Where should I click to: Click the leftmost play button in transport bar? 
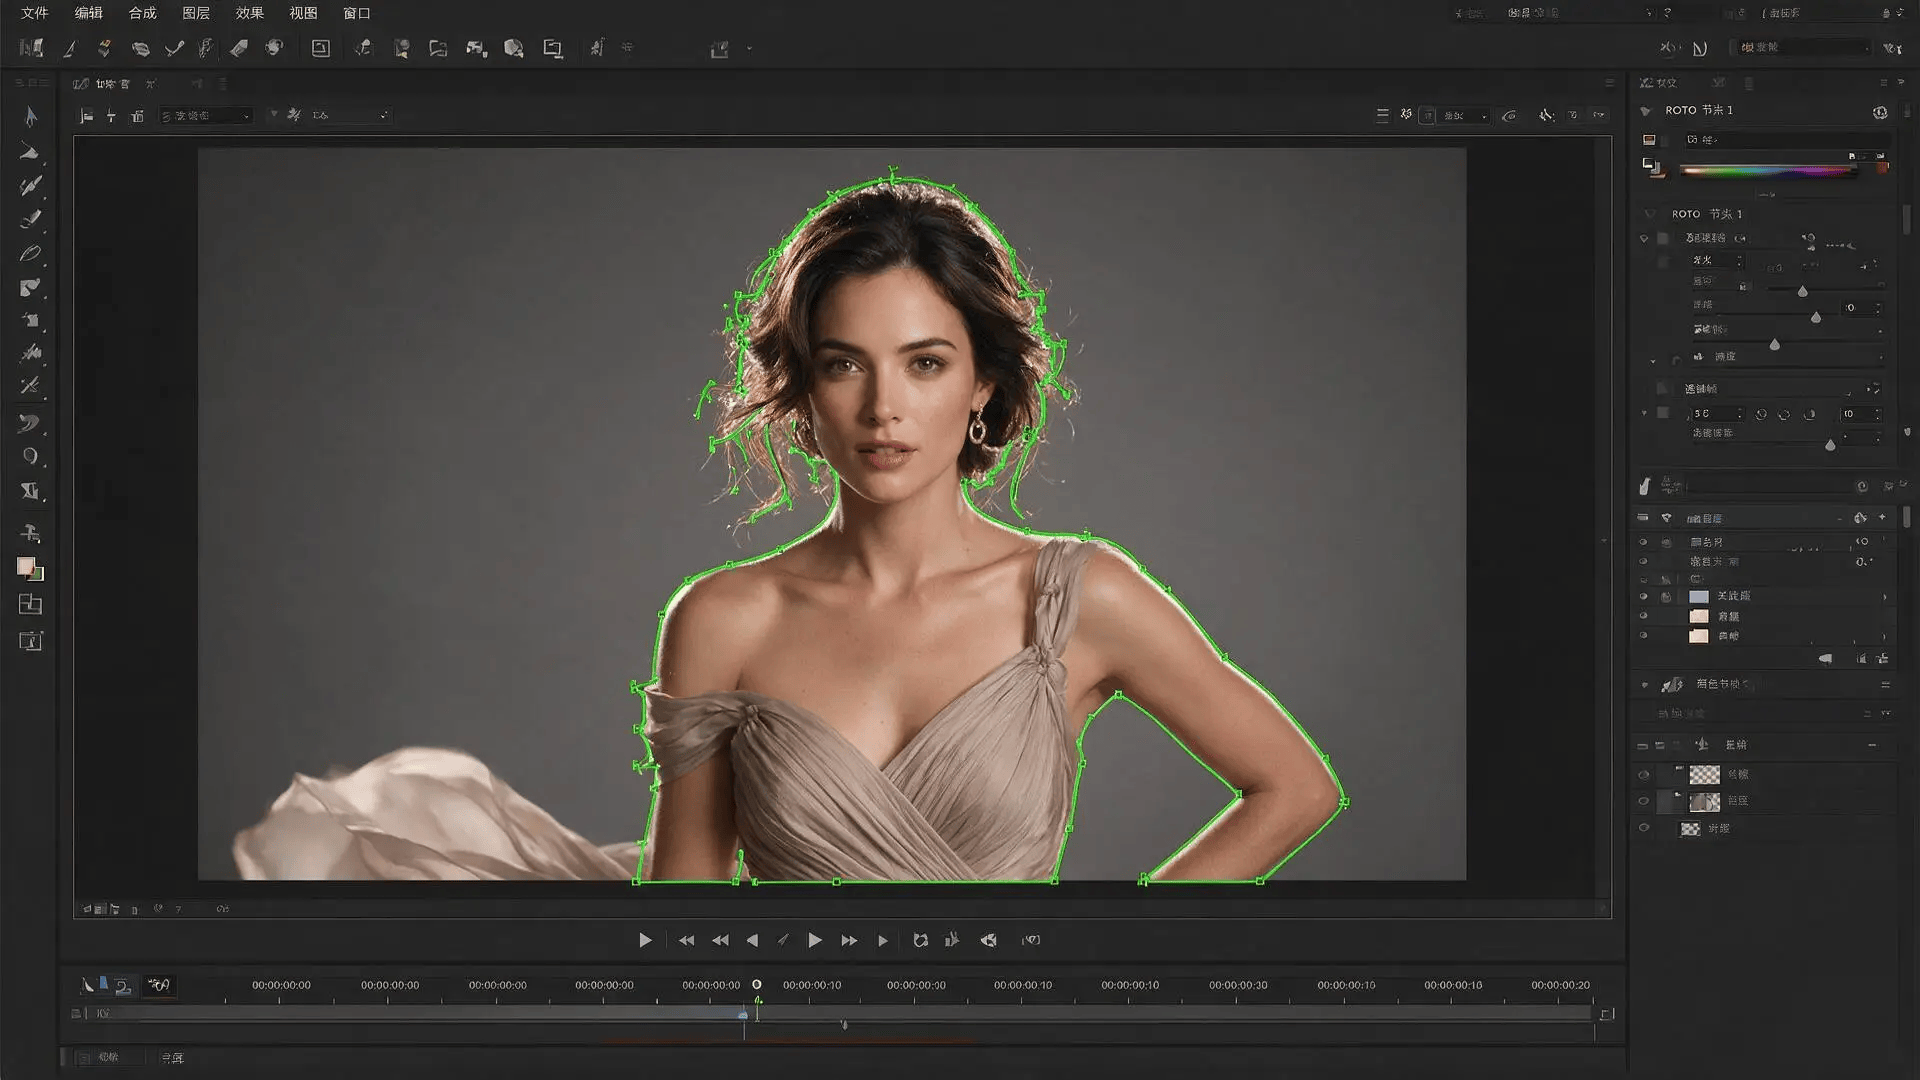pos(645,940)
